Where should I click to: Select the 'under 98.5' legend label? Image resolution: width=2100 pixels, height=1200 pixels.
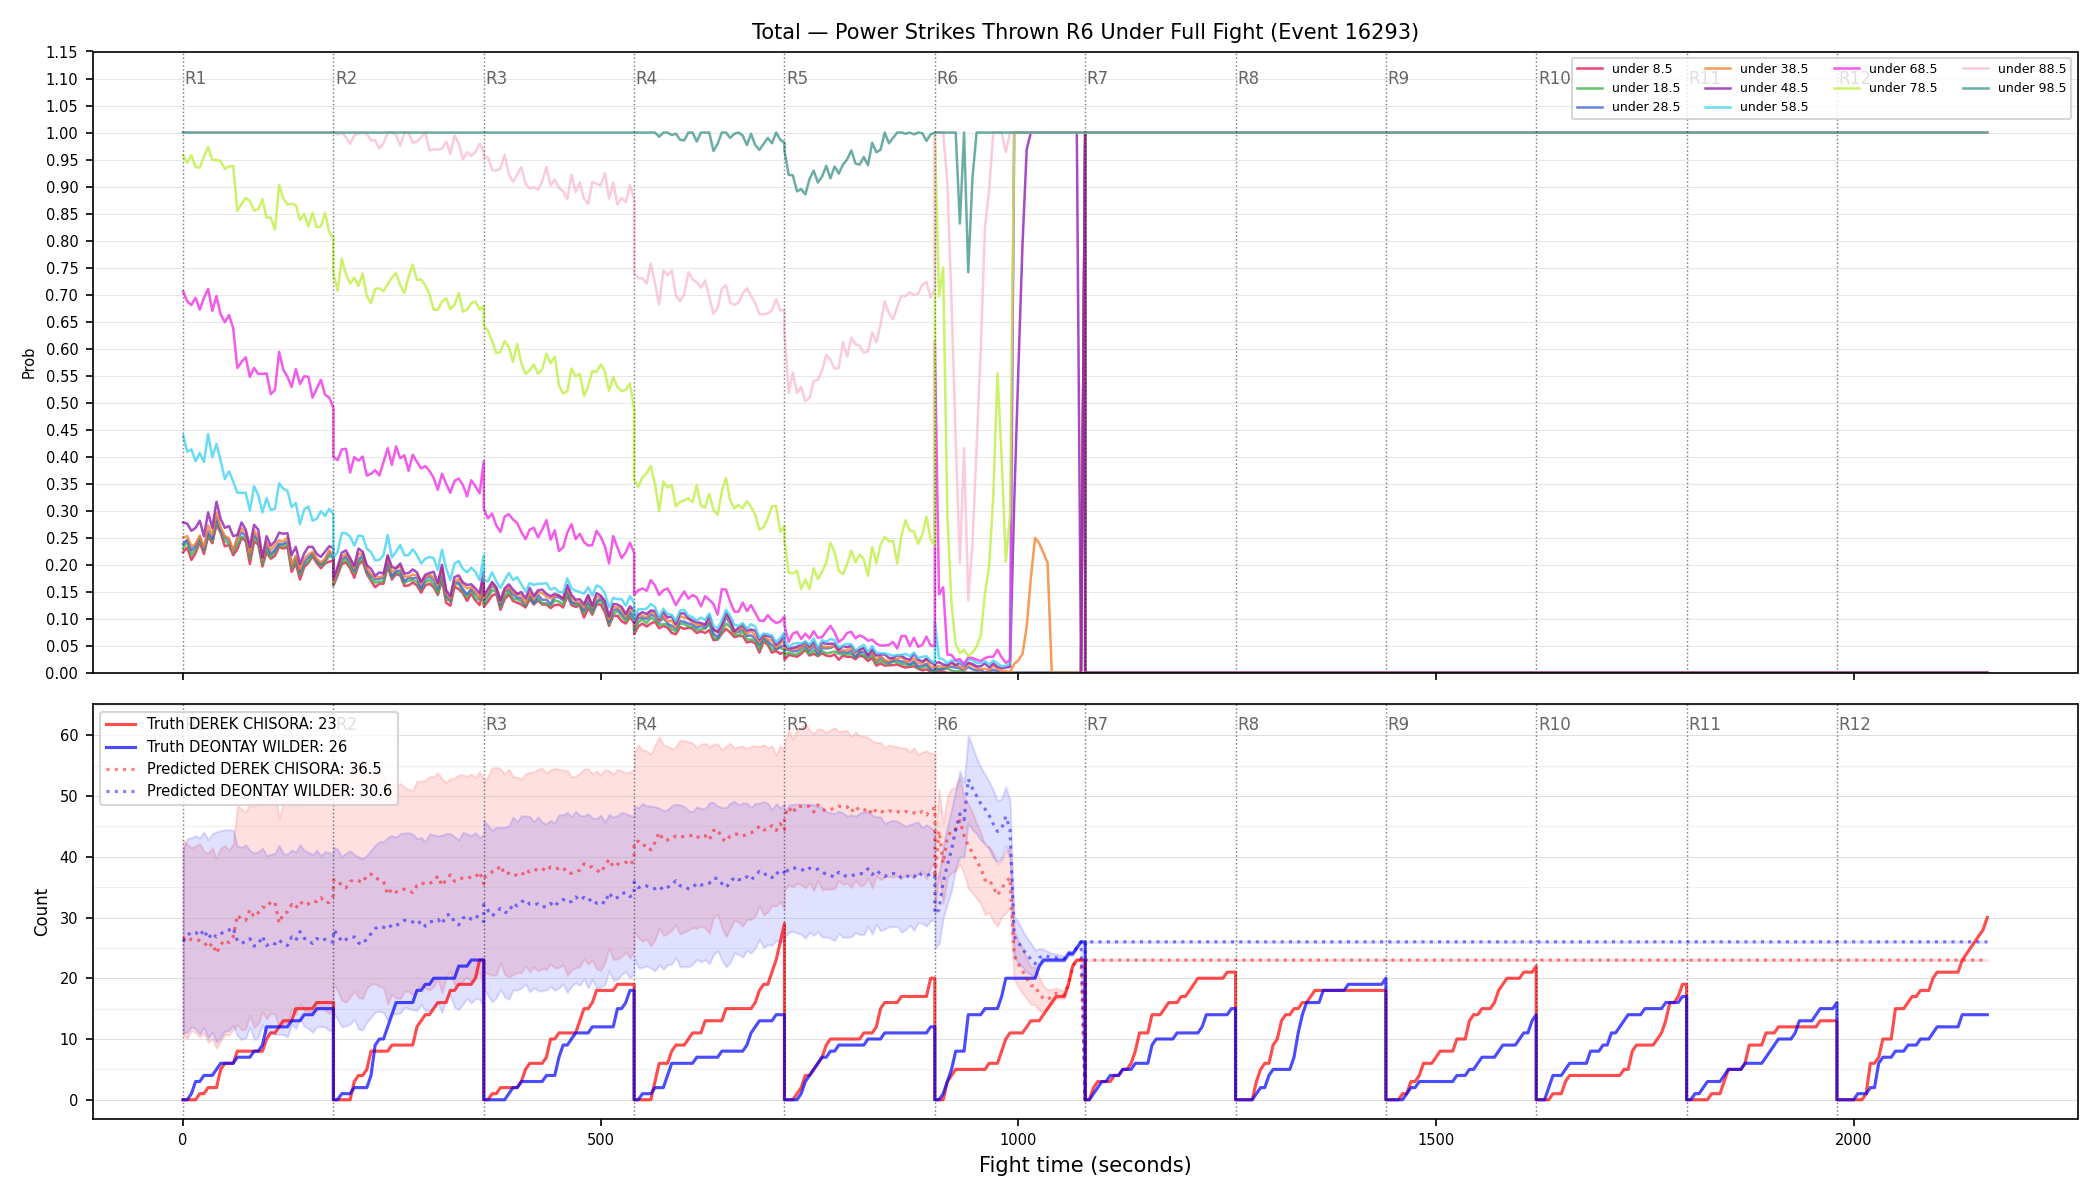coord(2032,88)
